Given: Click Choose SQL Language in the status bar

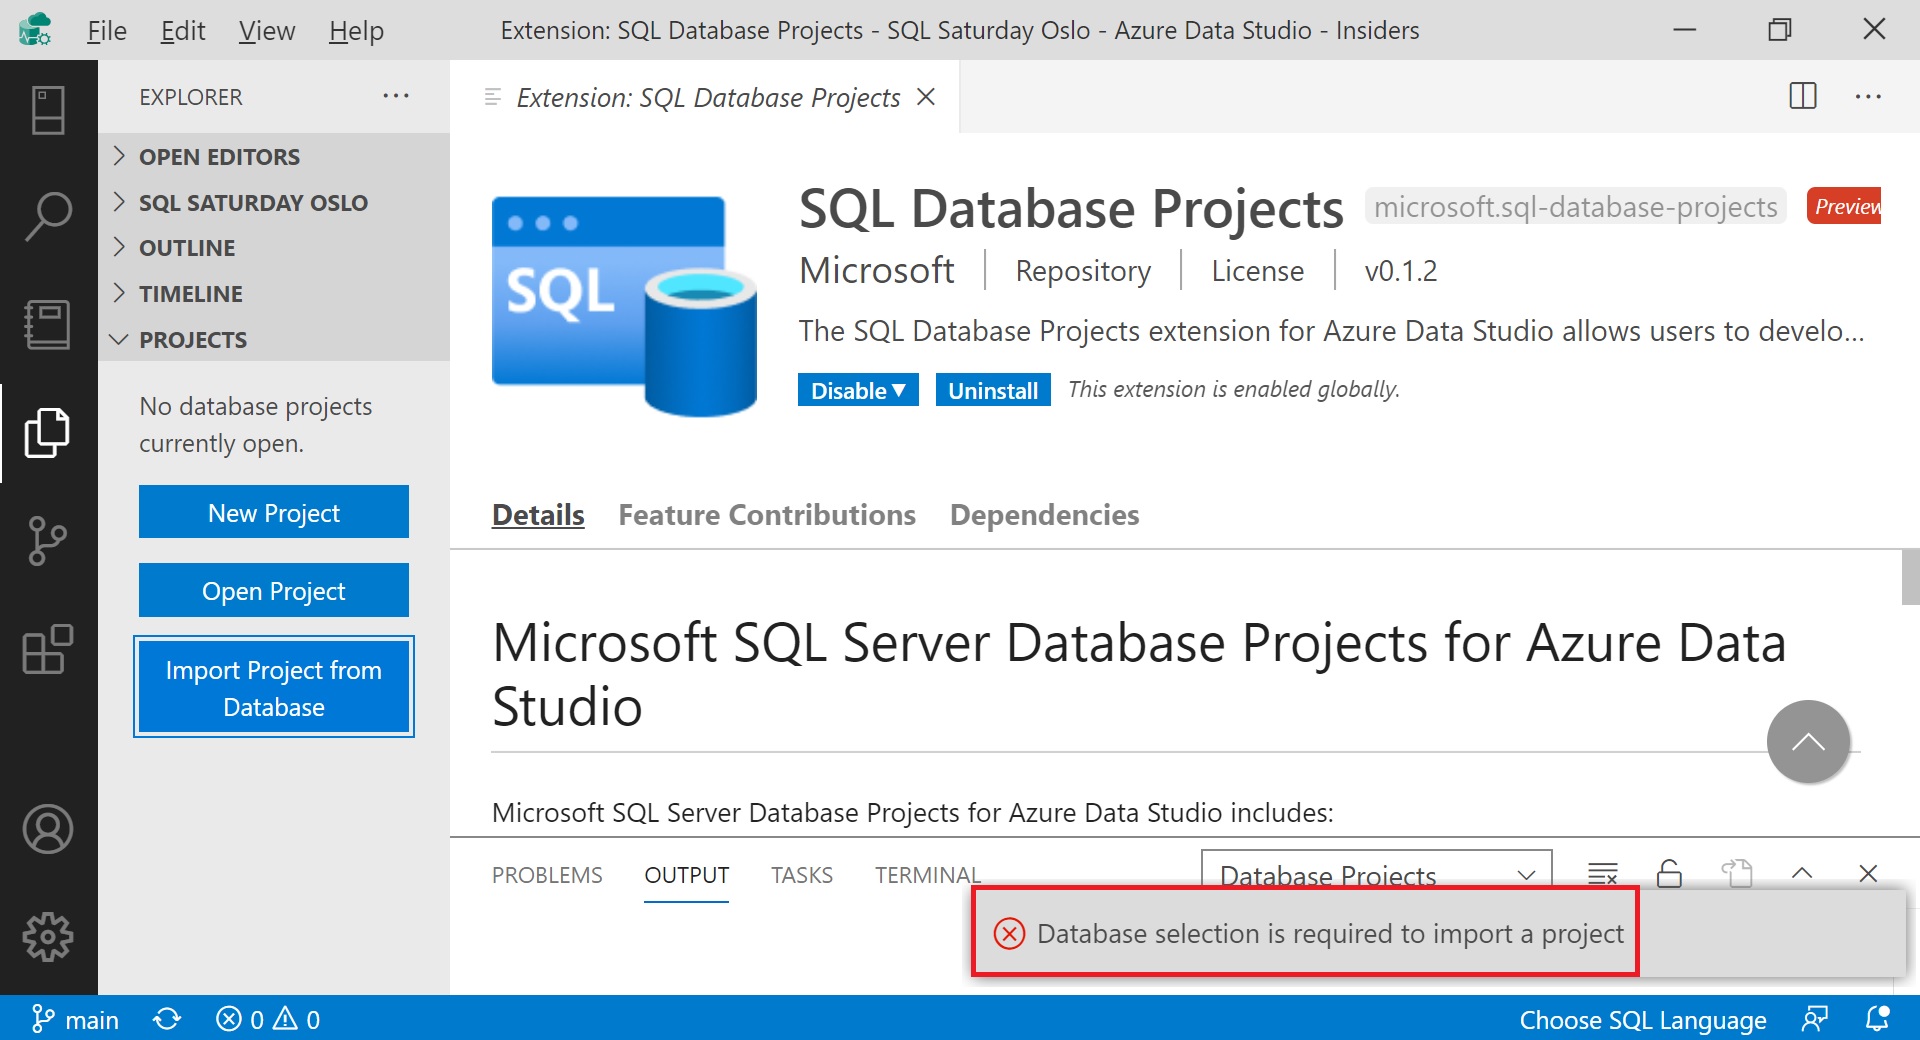Looking at the screenshot, I should pos(1643,1019).
